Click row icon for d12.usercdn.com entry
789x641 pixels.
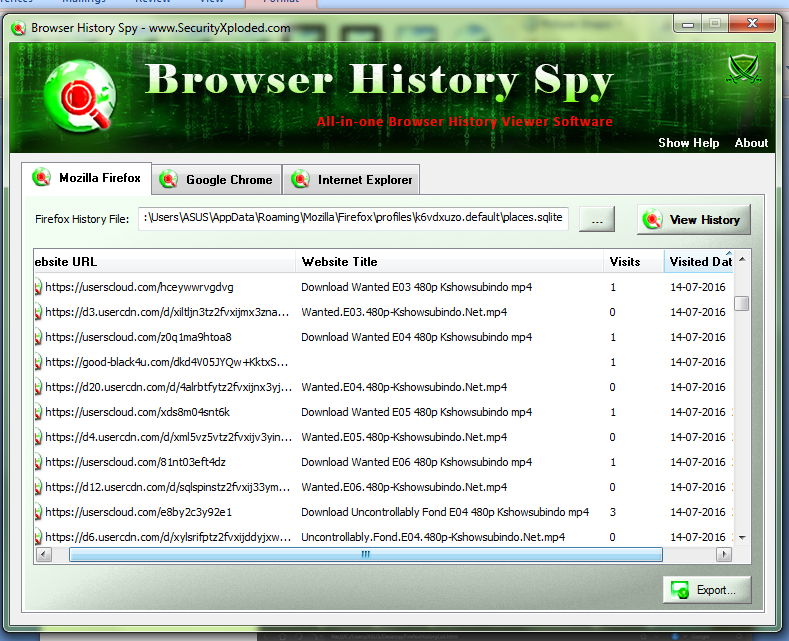38,487
